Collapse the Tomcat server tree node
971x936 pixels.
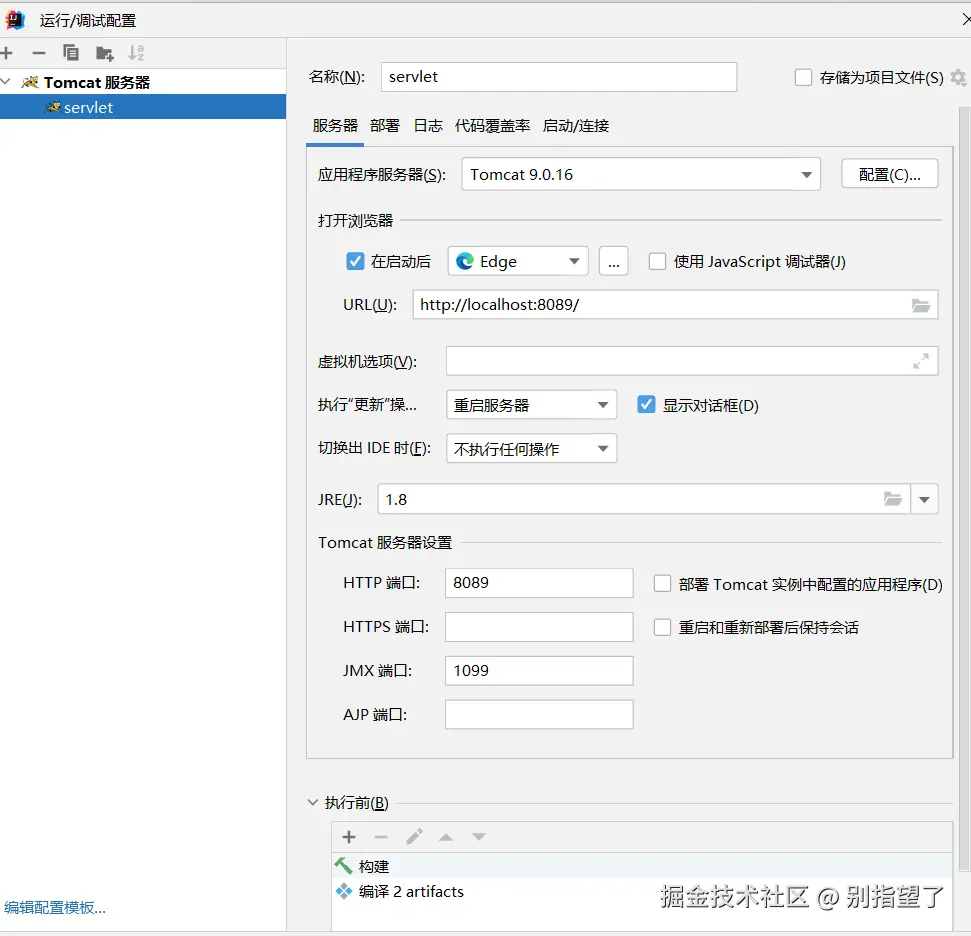(6, 82)
